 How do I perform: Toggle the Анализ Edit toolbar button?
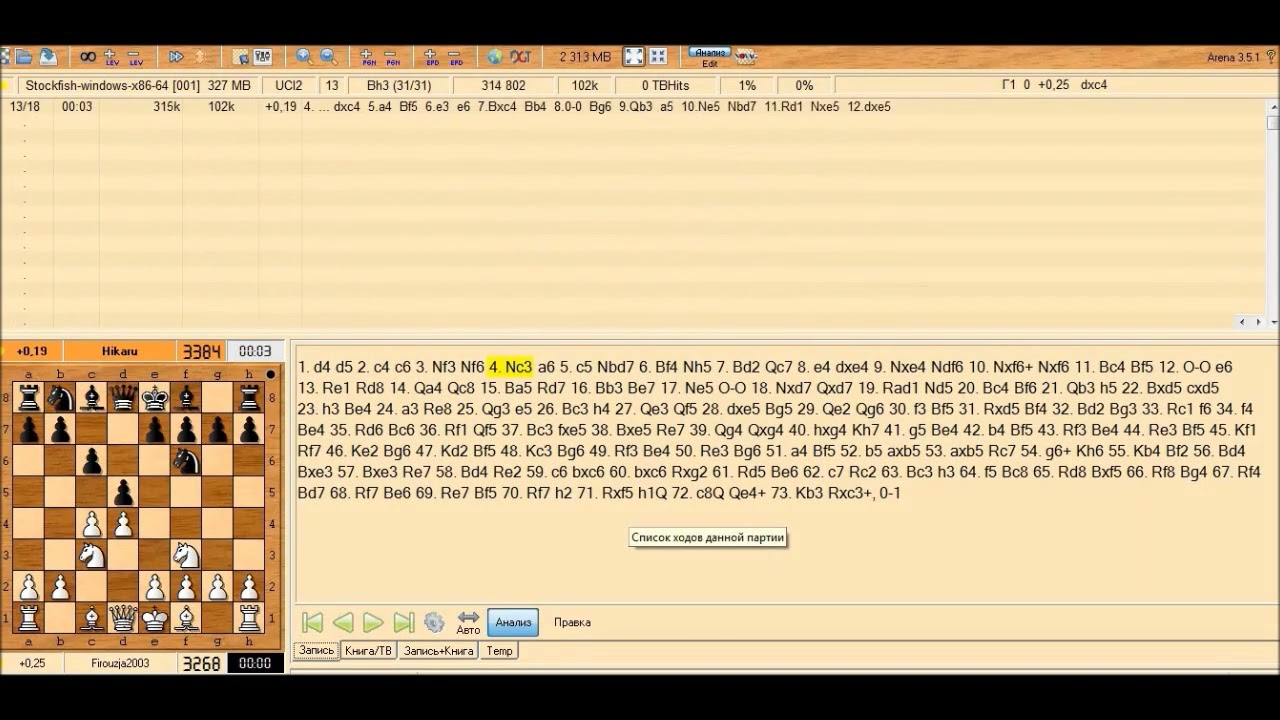pos(710,57)
